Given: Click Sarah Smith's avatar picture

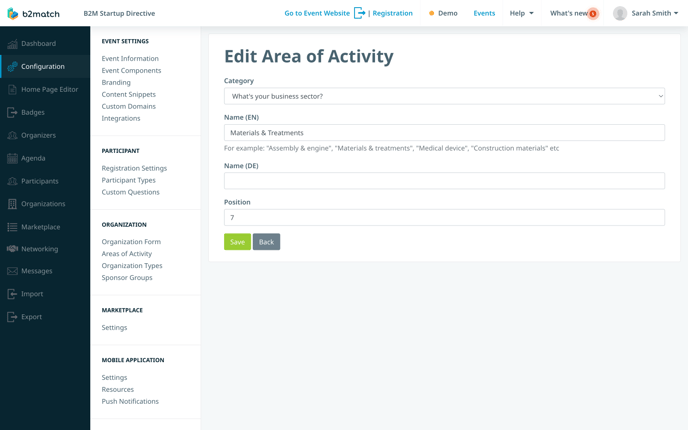Looking at the screenshot, I should tap(620, 14).
